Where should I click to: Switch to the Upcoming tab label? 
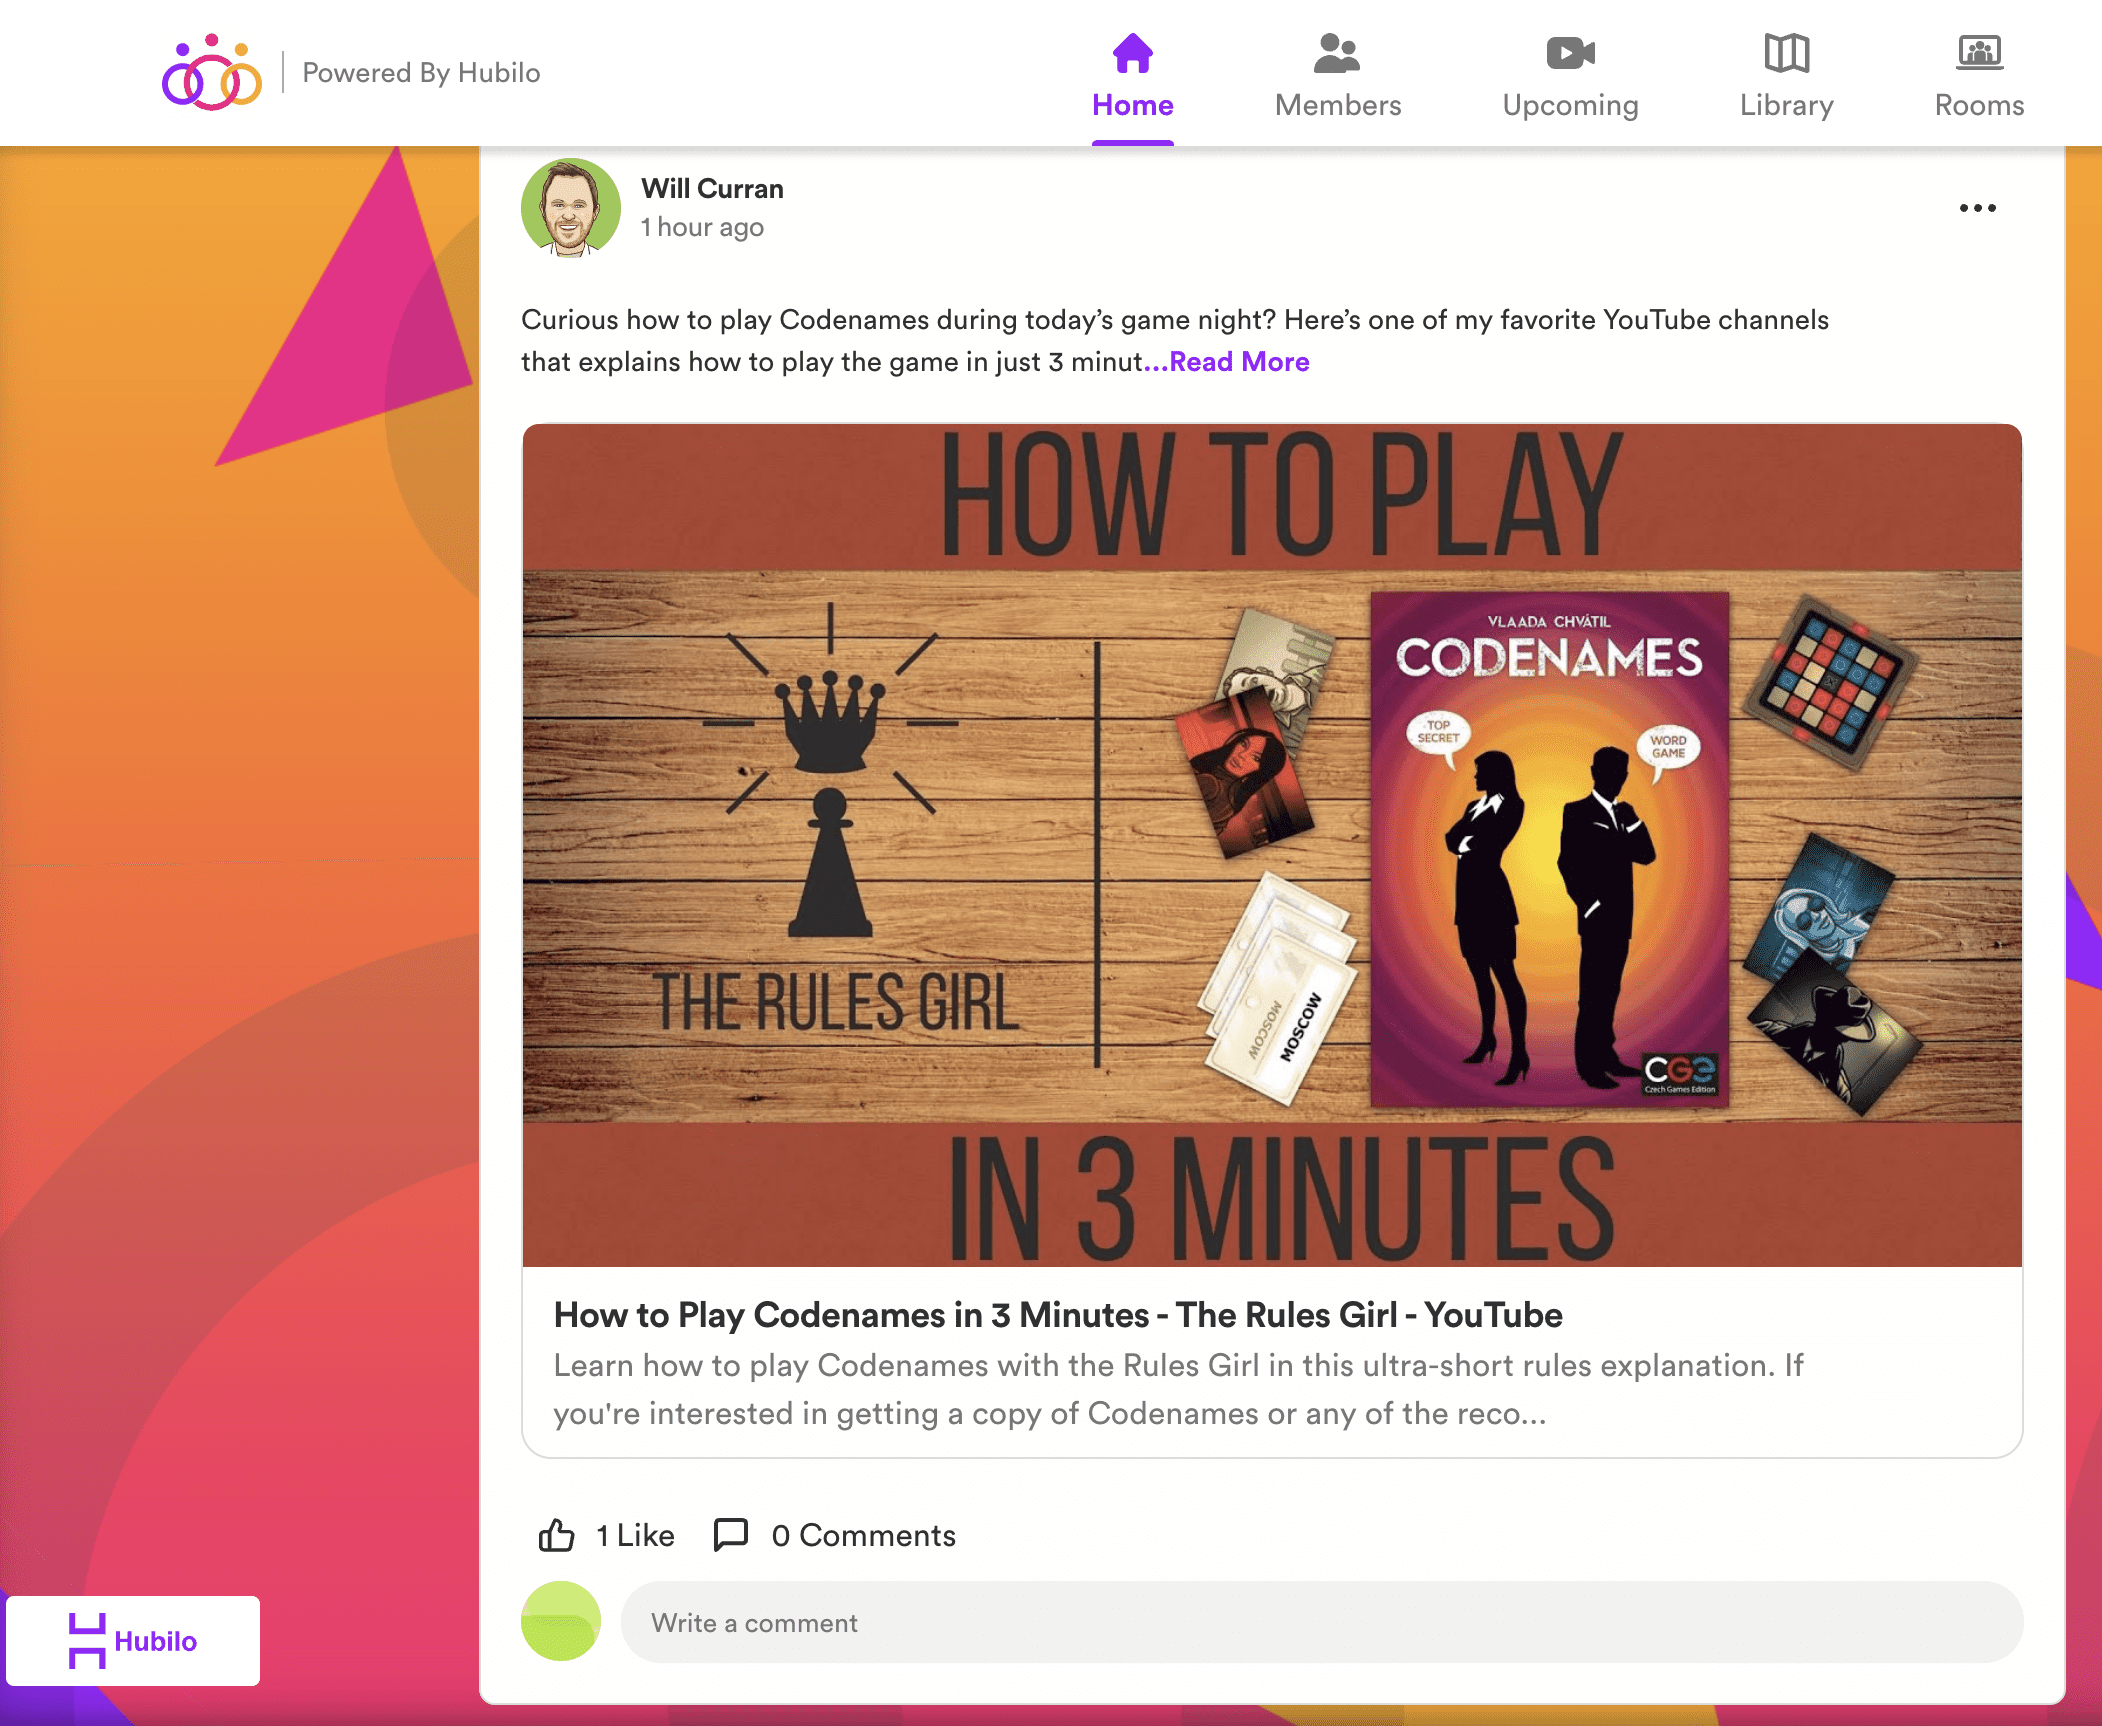1570,105
